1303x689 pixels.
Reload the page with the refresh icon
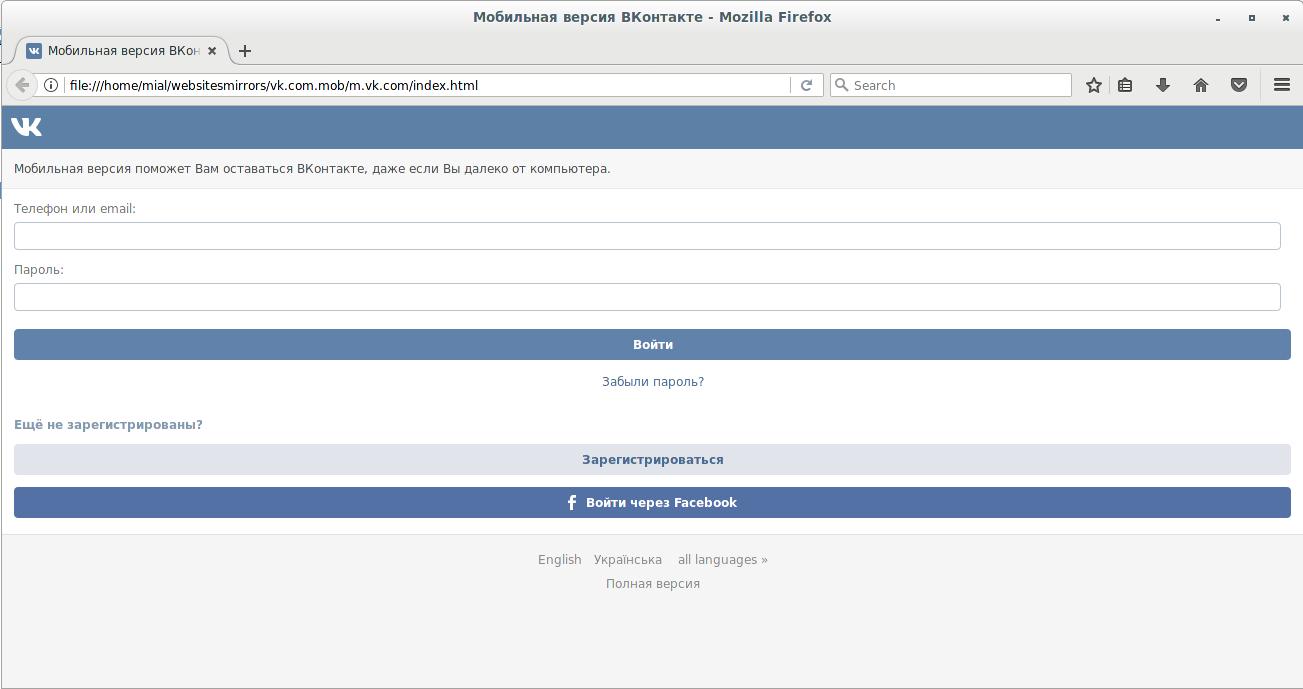click(x=806, y=85)
